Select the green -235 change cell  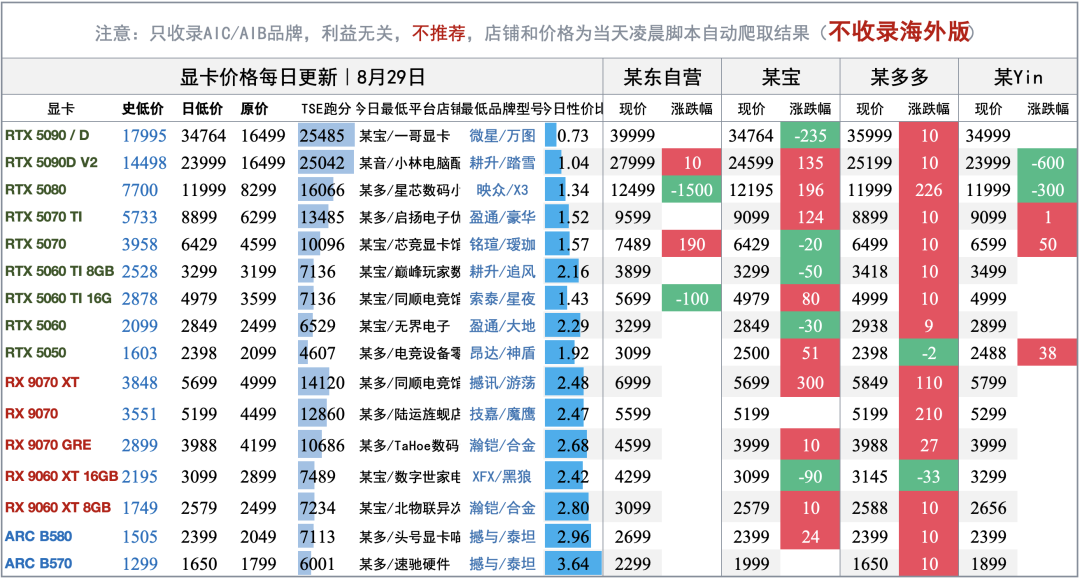[x=810, y=136]
